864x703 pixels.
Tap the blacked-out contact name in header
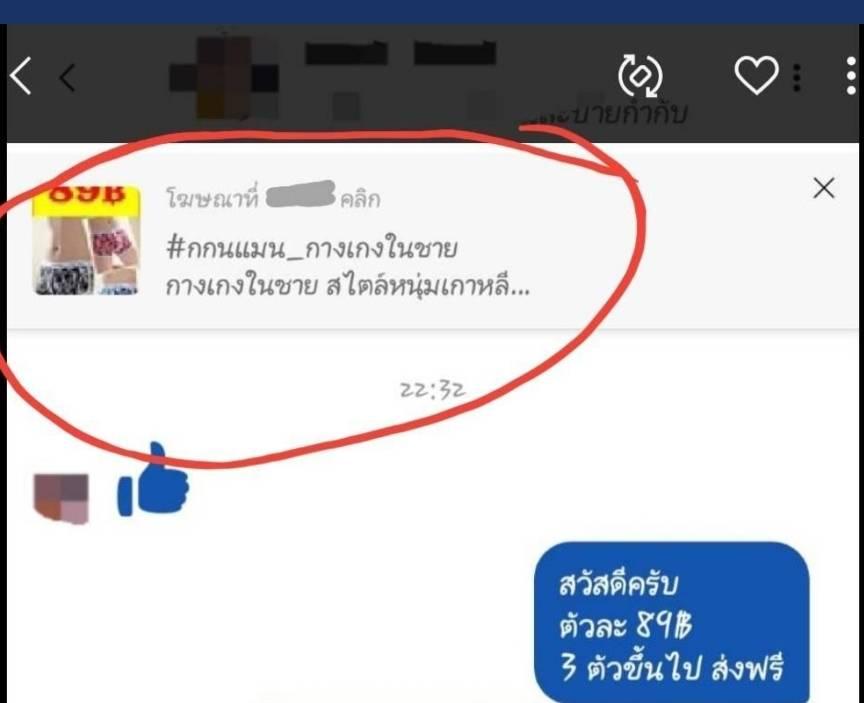(x=401, y=53)
